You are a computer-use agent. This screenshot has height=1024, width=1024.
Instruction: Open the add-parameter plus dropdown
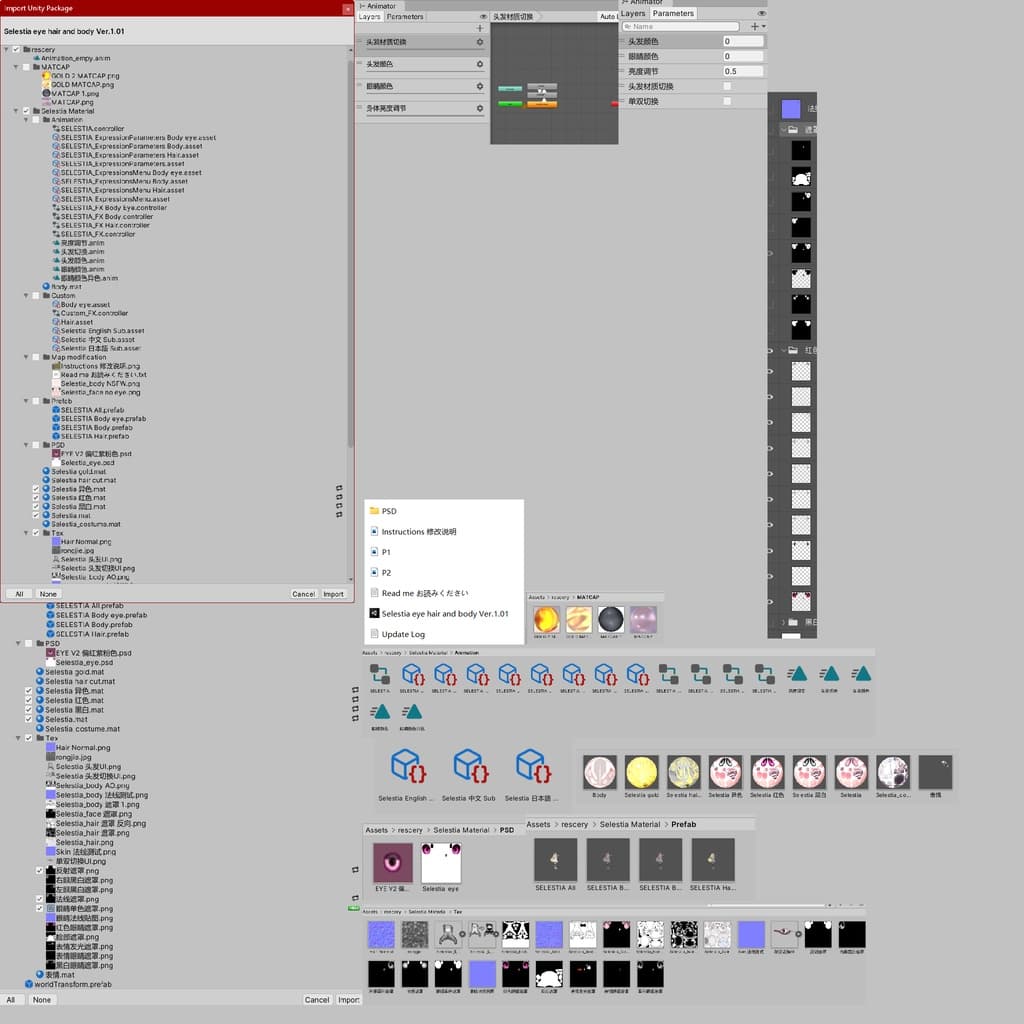758,27
